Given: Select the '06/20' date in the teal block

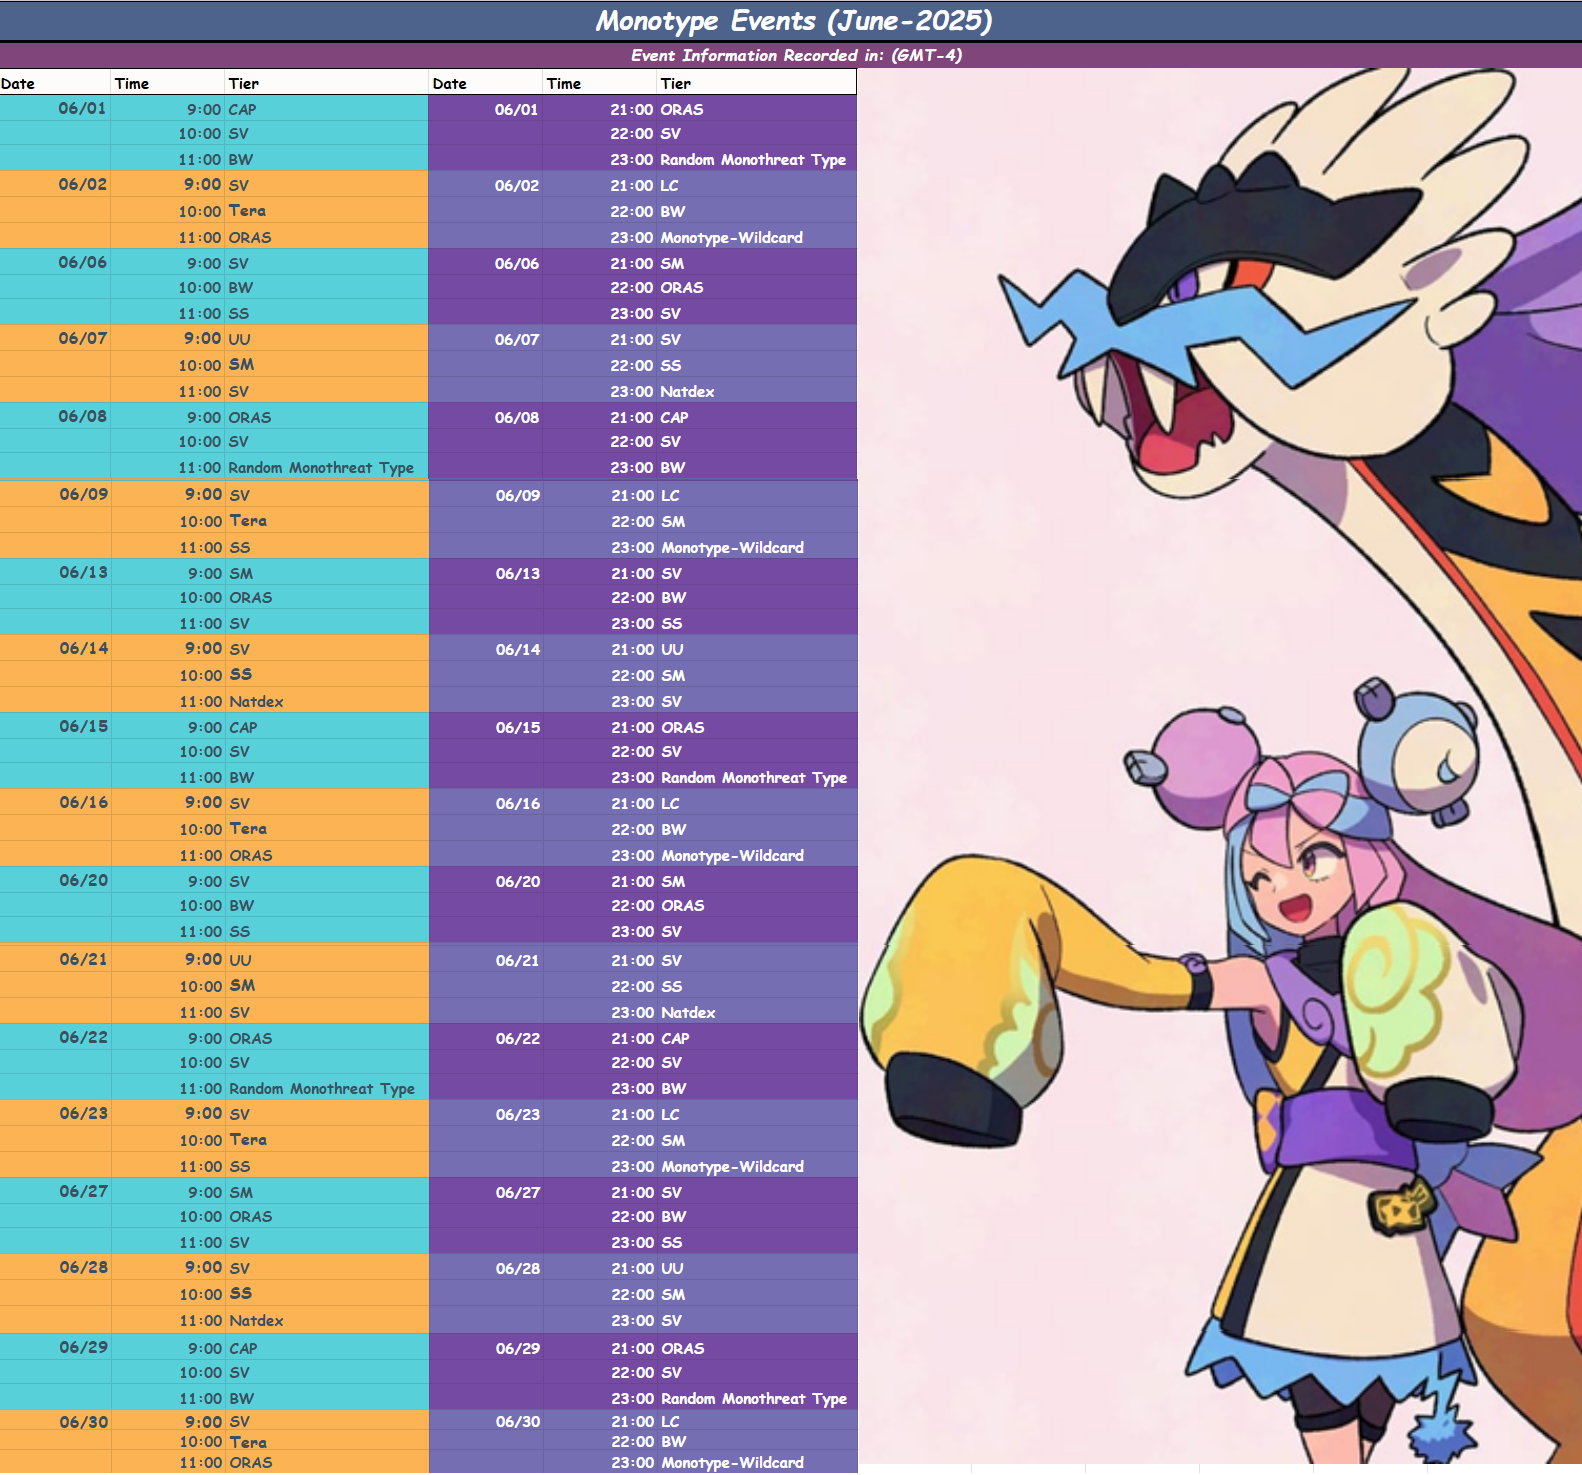Looking at the screenshot, I should (83, 880).
